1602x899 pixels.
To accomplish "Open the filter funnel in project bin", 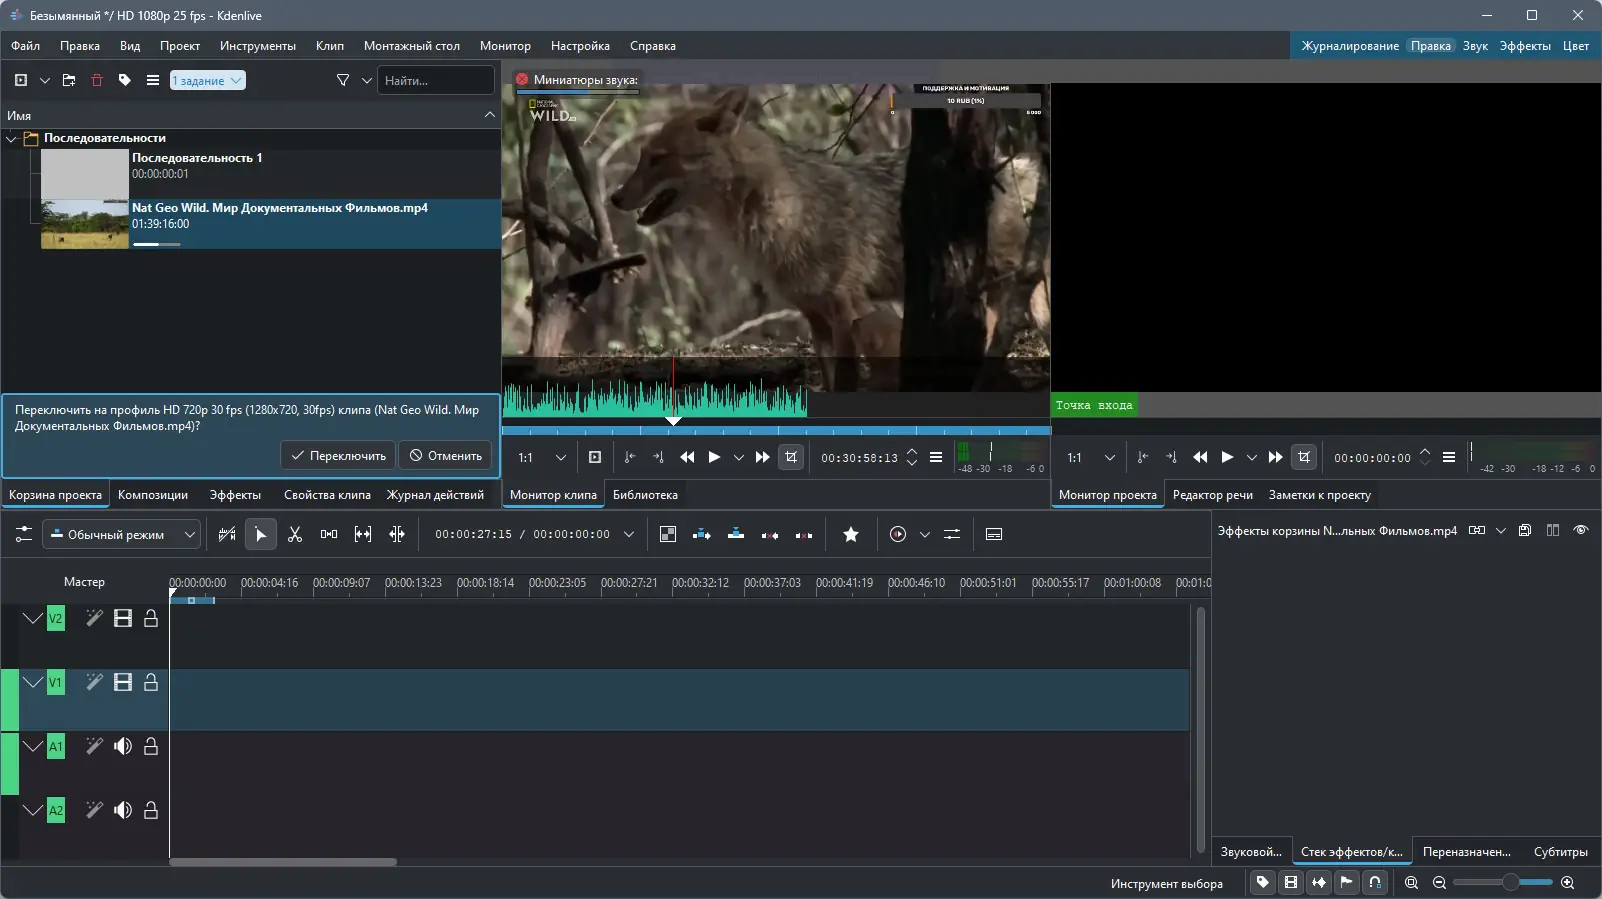I will [x=343, y=80].
